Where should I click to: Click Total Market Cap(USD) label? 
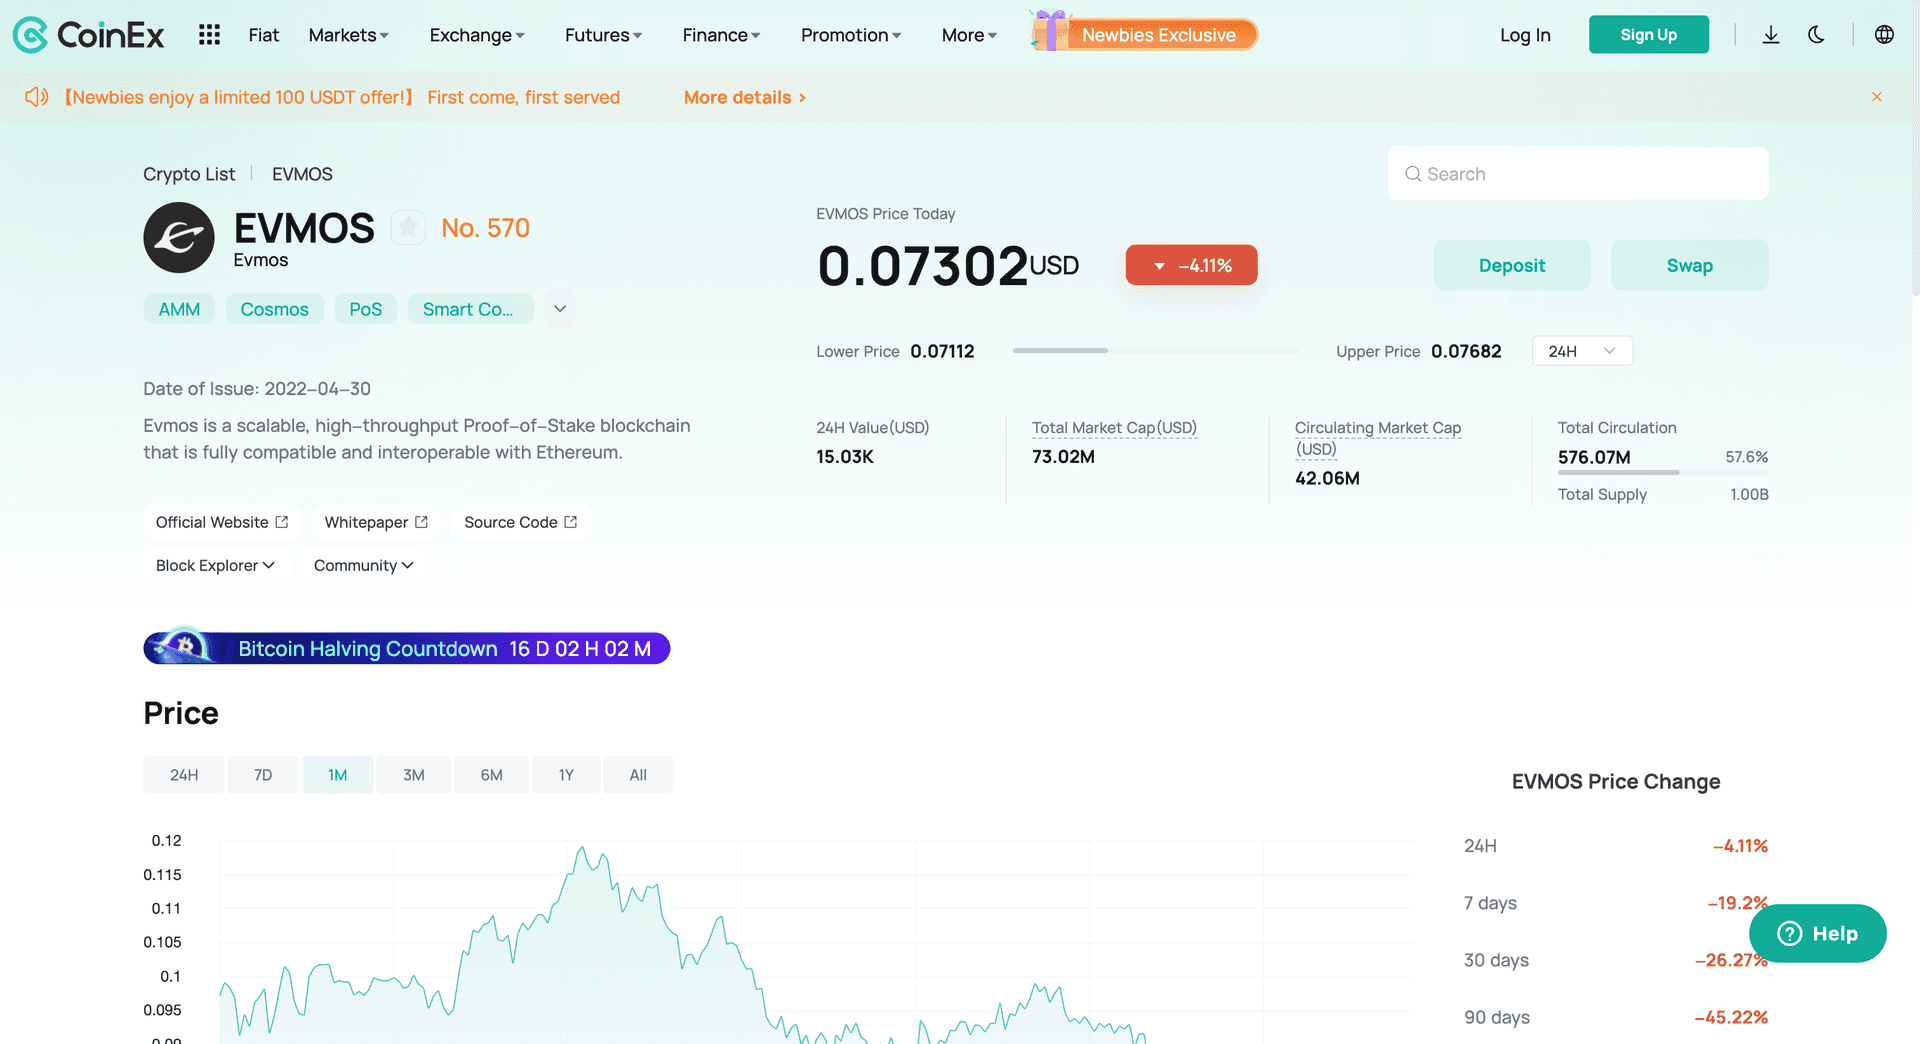(x=1114, y=428)
